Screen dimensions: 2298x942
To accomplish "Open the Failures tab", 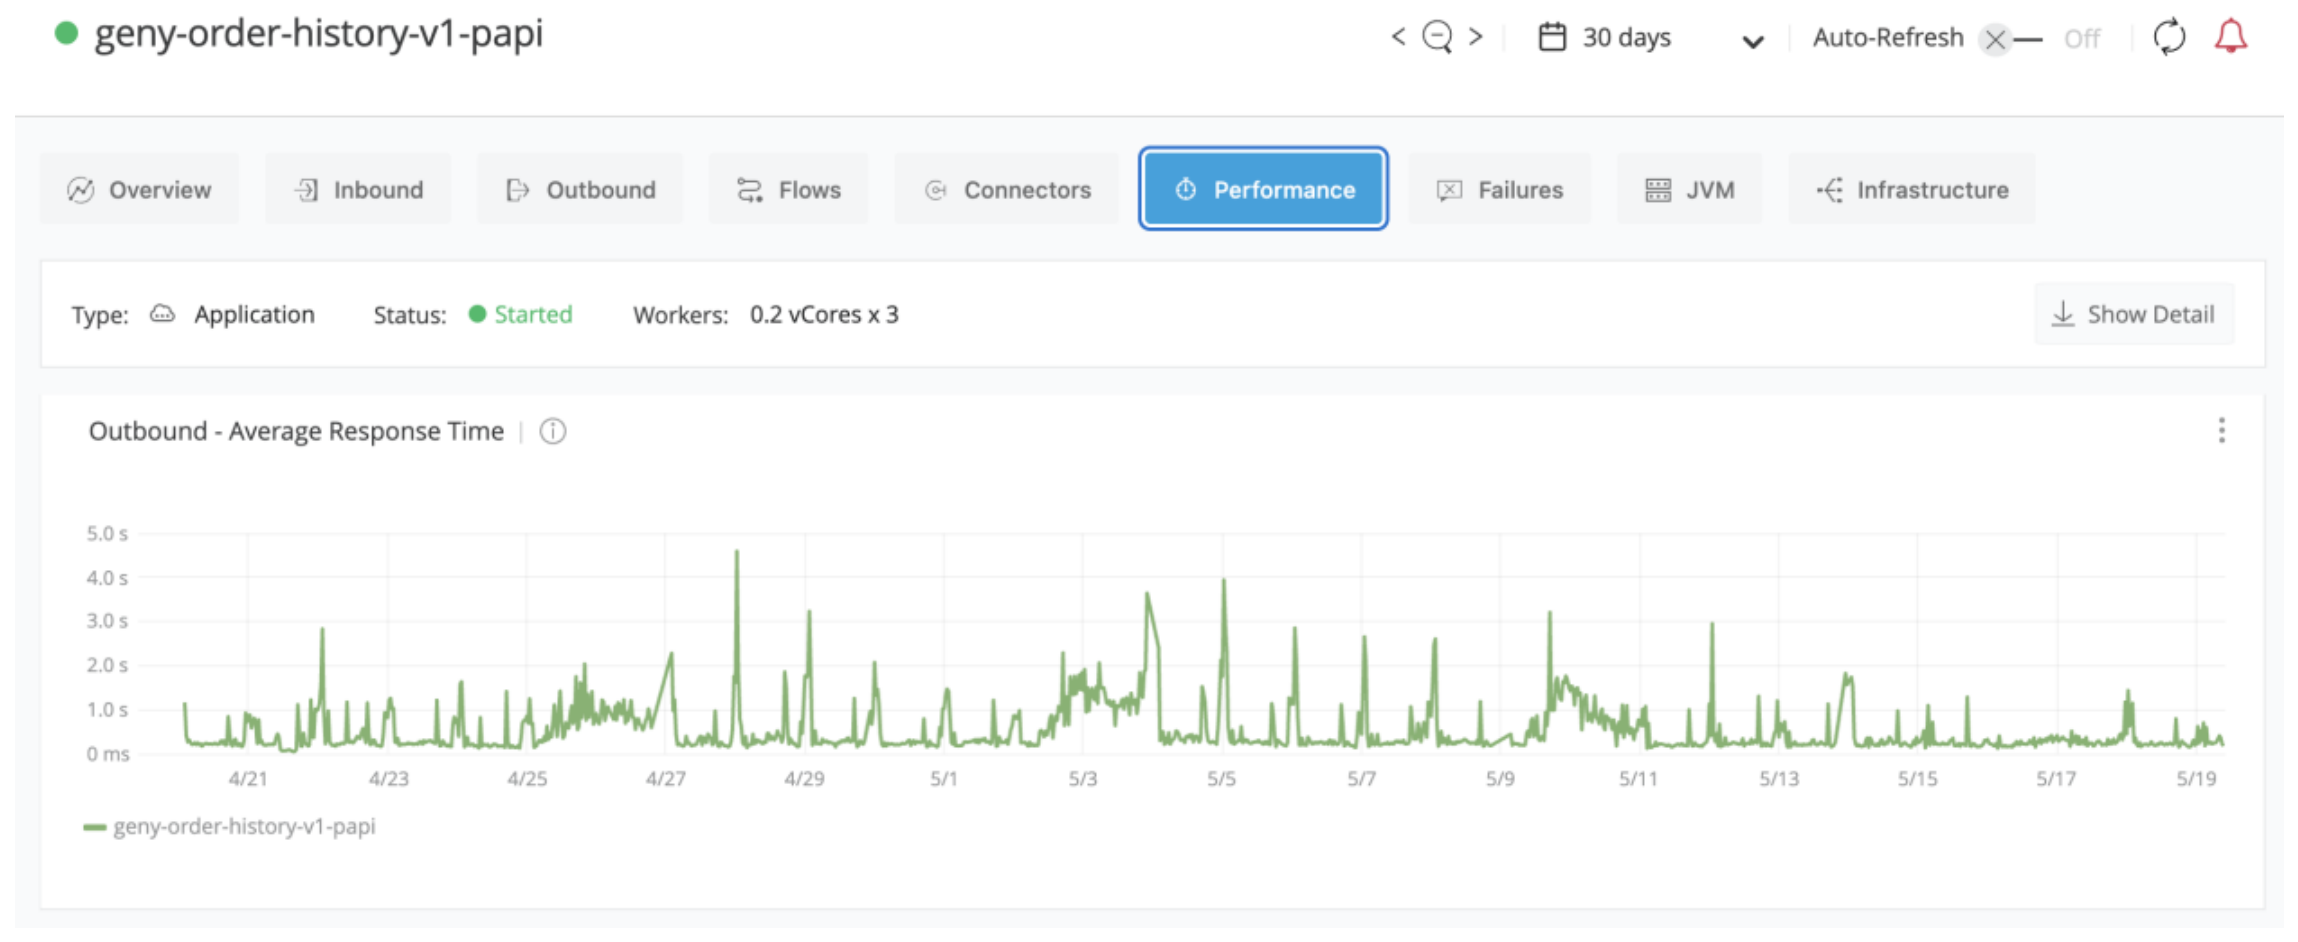I will (x=1499, y=189).
